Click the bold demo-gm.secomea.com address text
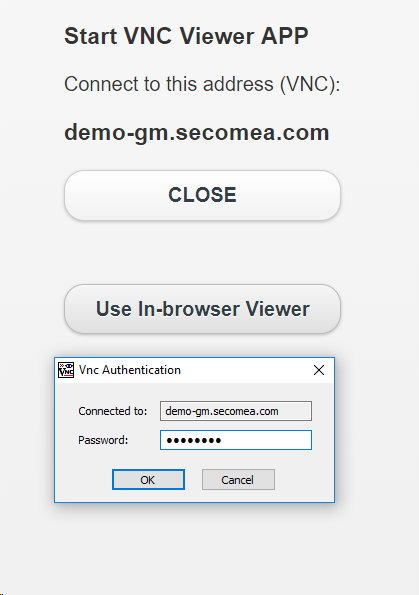The image size is (419, 595). pyautogui.click(x=197, y=132)
